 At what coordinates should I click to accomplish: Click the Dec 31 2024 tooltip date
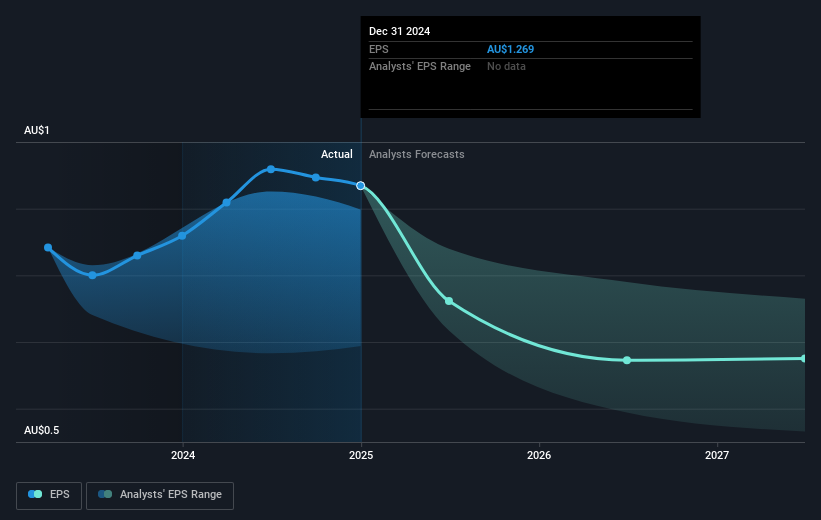(x=400, y=31)
